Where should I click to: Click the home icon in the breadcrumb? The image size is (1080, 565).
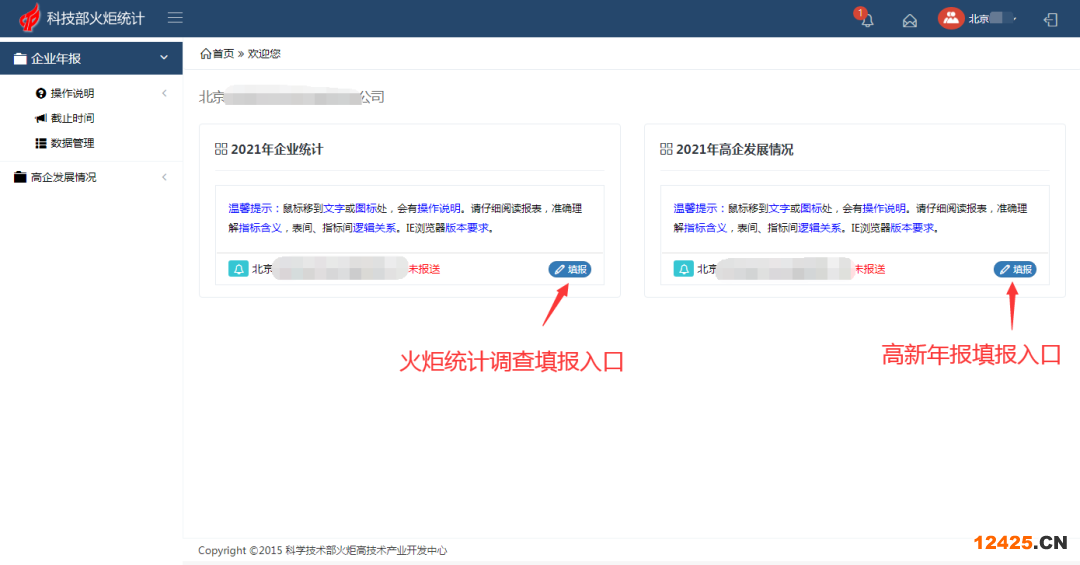pos(206,54)
